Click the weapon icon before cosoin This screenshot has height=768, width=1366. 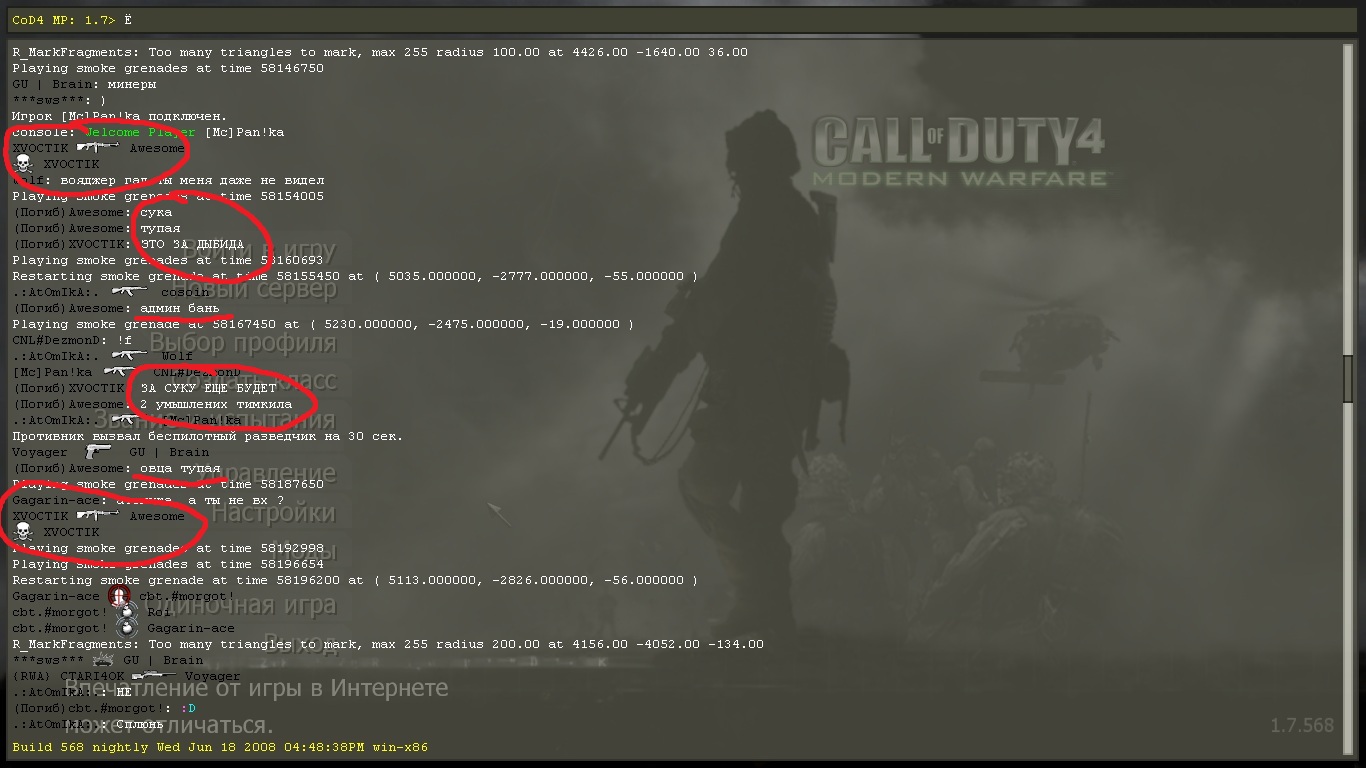point(131,292)
